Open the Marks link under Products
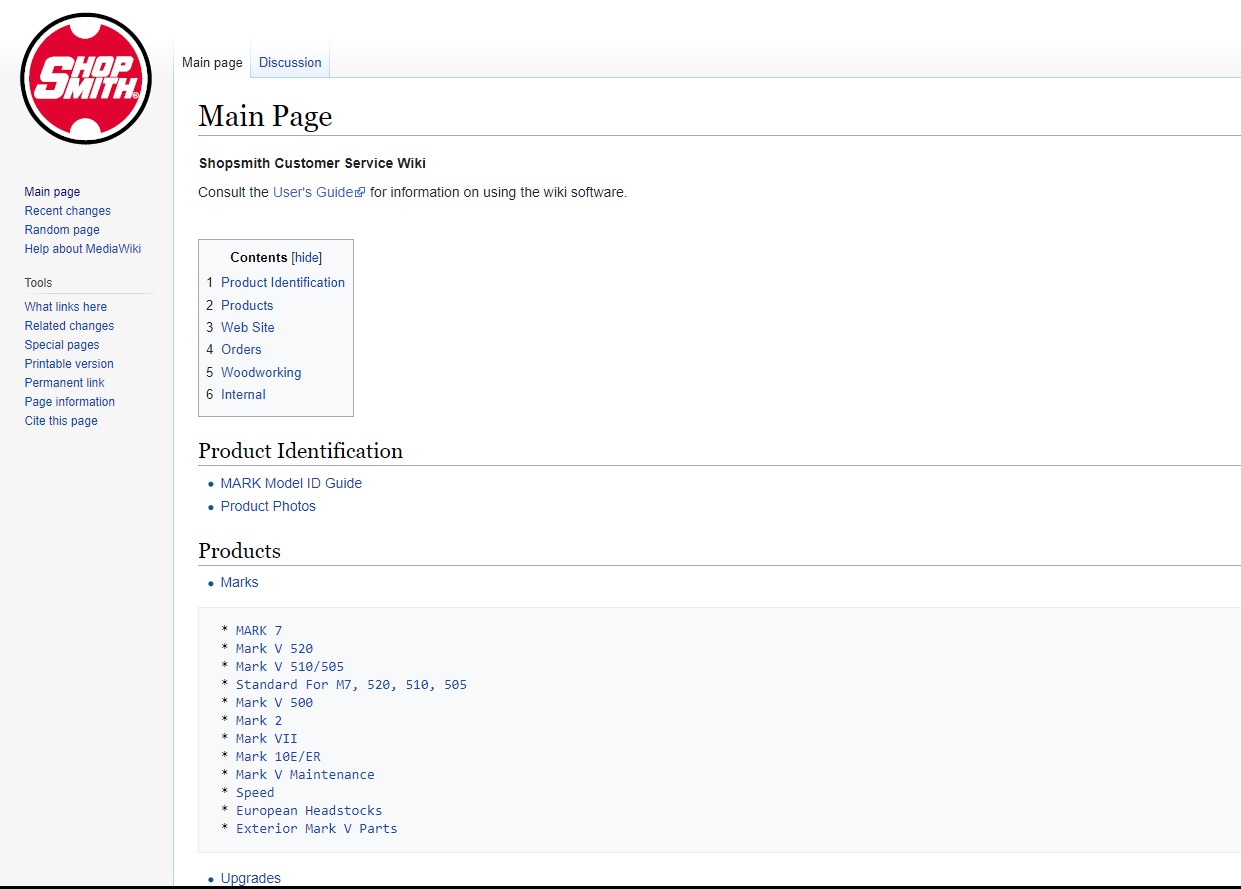Viewport: 1241px width, 889px height. pos(239,582)
